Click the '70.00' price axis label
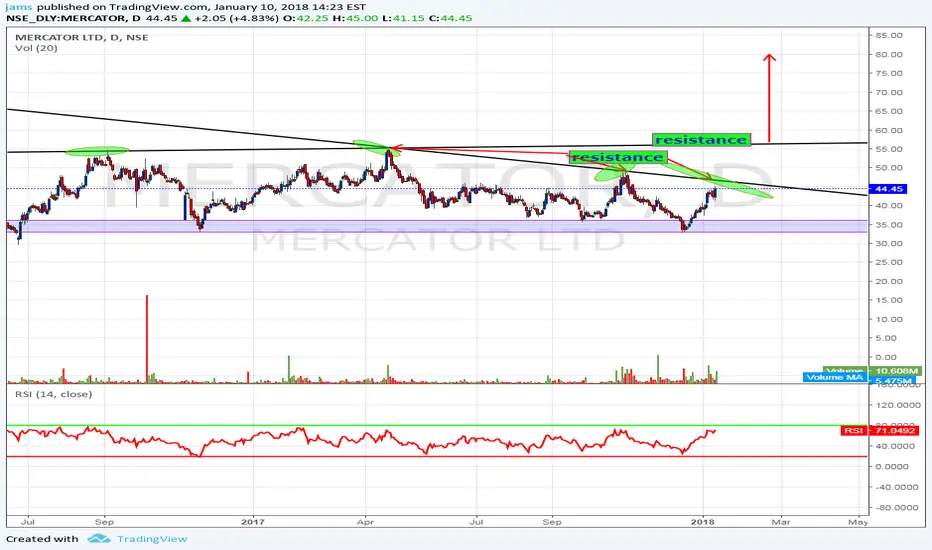Image resolution: width=932 pixels, height=550 pixels. point(889,93)
